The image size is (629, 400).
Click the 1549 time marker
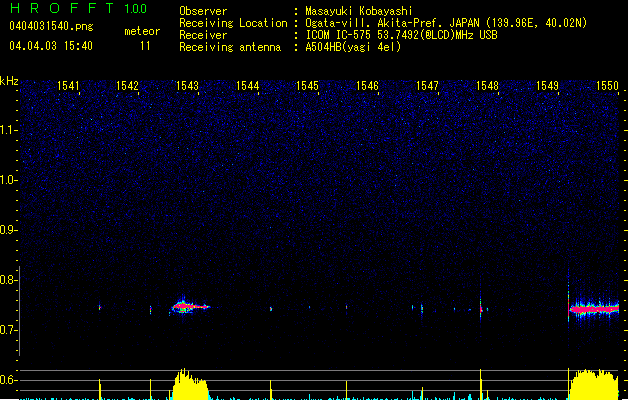[547, 86]
